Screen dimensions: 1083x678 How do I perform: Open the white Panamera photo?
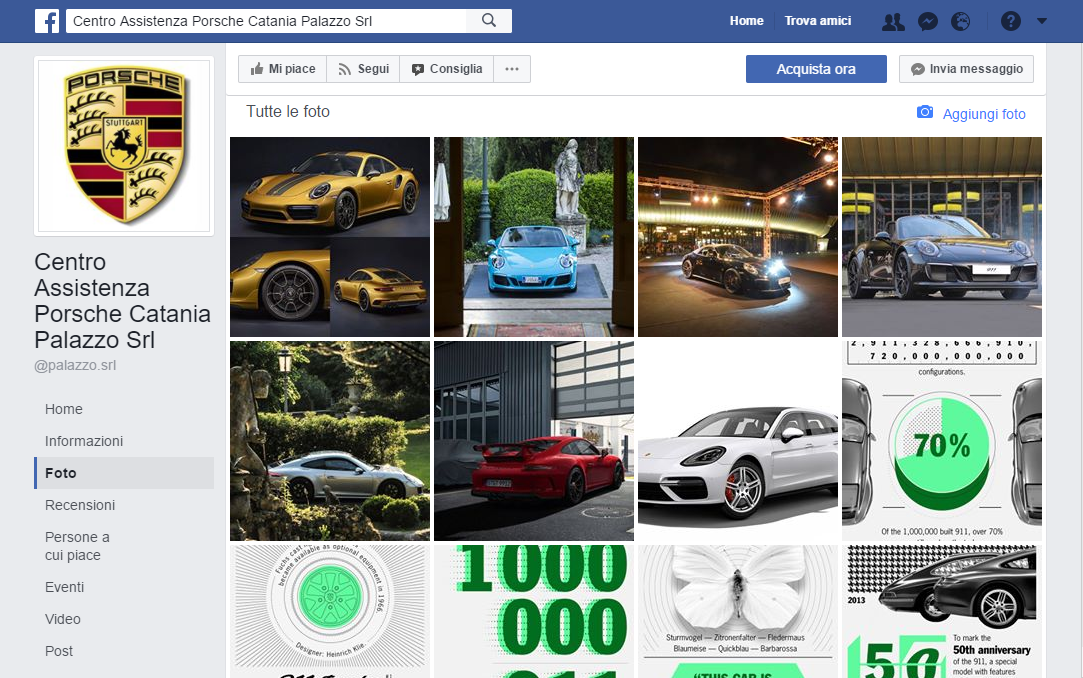click(x=738, y=440)
